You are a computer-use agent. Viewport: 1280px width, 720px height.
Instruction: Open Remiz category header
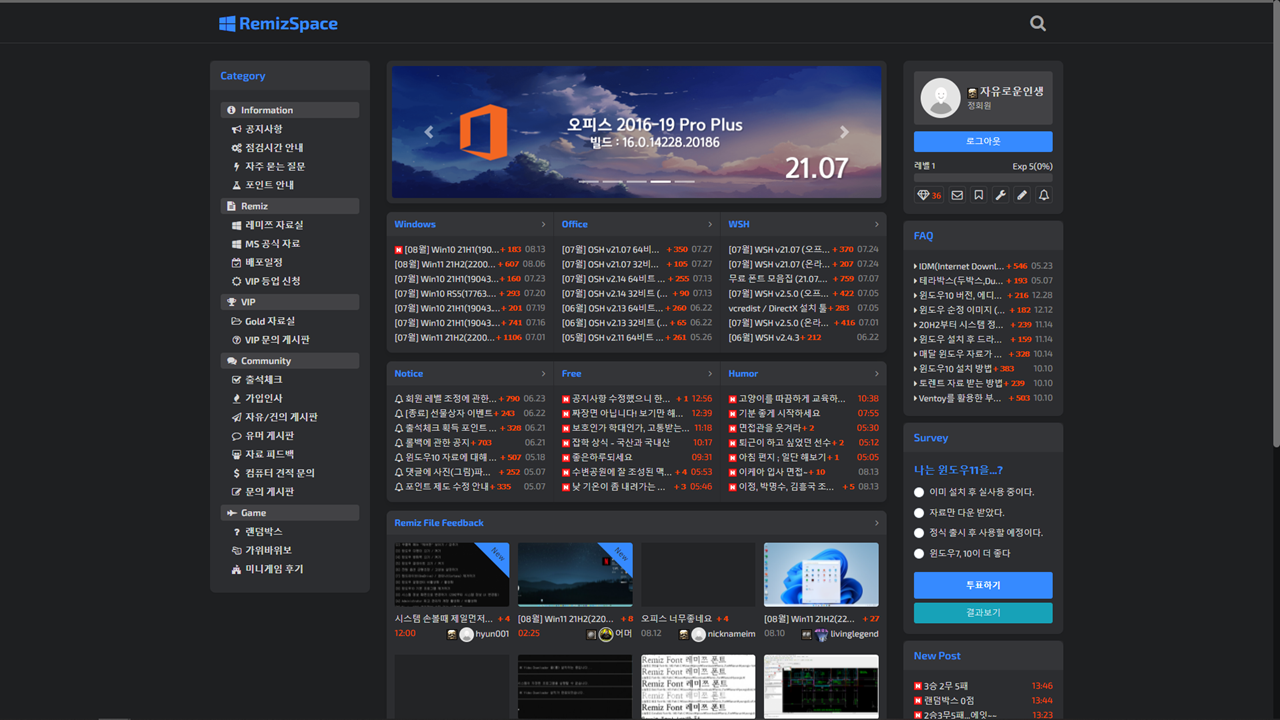(290, 206)
